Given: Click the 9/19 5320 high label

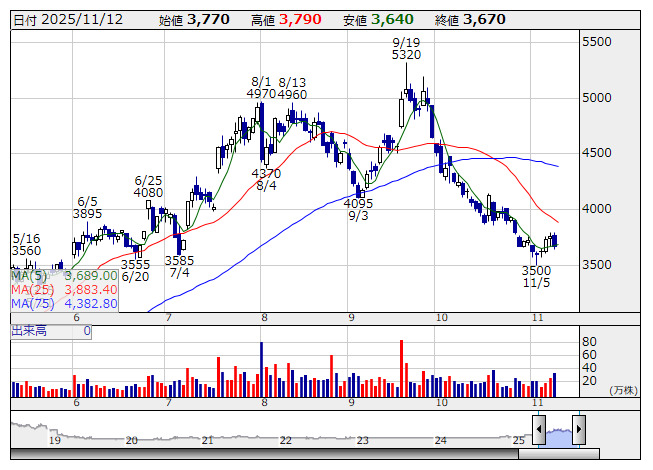Looking at the screenshot, I should tap(406, 49).
